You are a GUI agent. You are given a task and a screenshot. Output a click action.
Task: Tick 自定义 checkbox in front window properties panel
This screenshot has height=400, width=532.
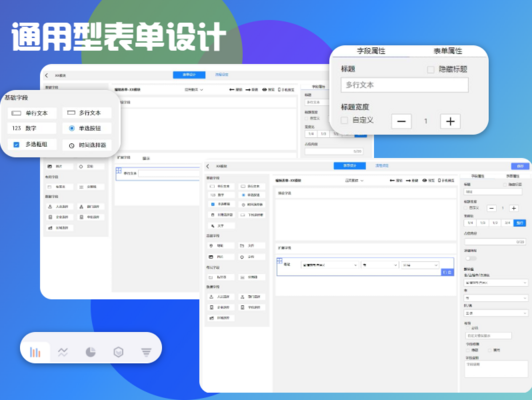click(x=466, y=208)
